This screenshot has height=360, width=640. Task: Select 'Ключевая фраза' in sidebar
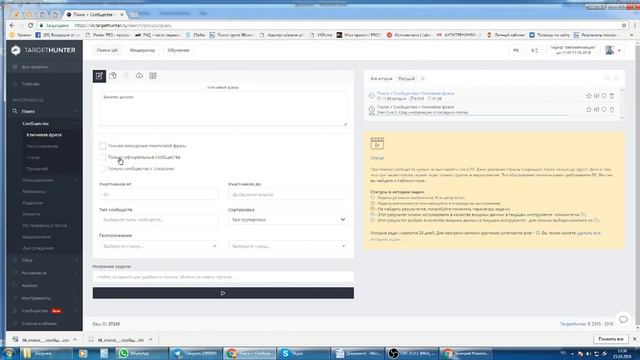tap(44, 135)
